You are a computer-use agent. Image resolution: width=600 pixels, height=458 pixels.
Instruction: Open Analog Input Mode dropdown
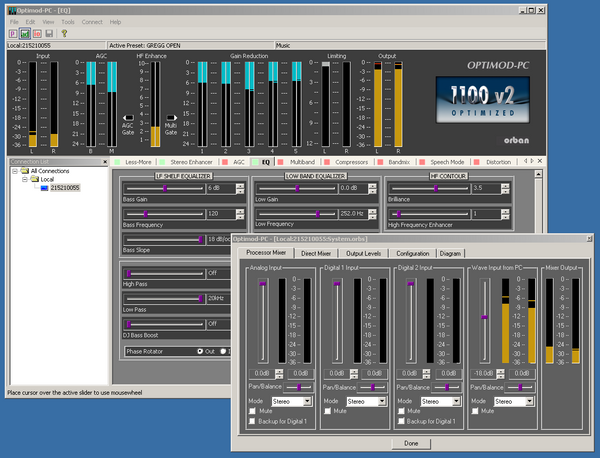(307, 400)
